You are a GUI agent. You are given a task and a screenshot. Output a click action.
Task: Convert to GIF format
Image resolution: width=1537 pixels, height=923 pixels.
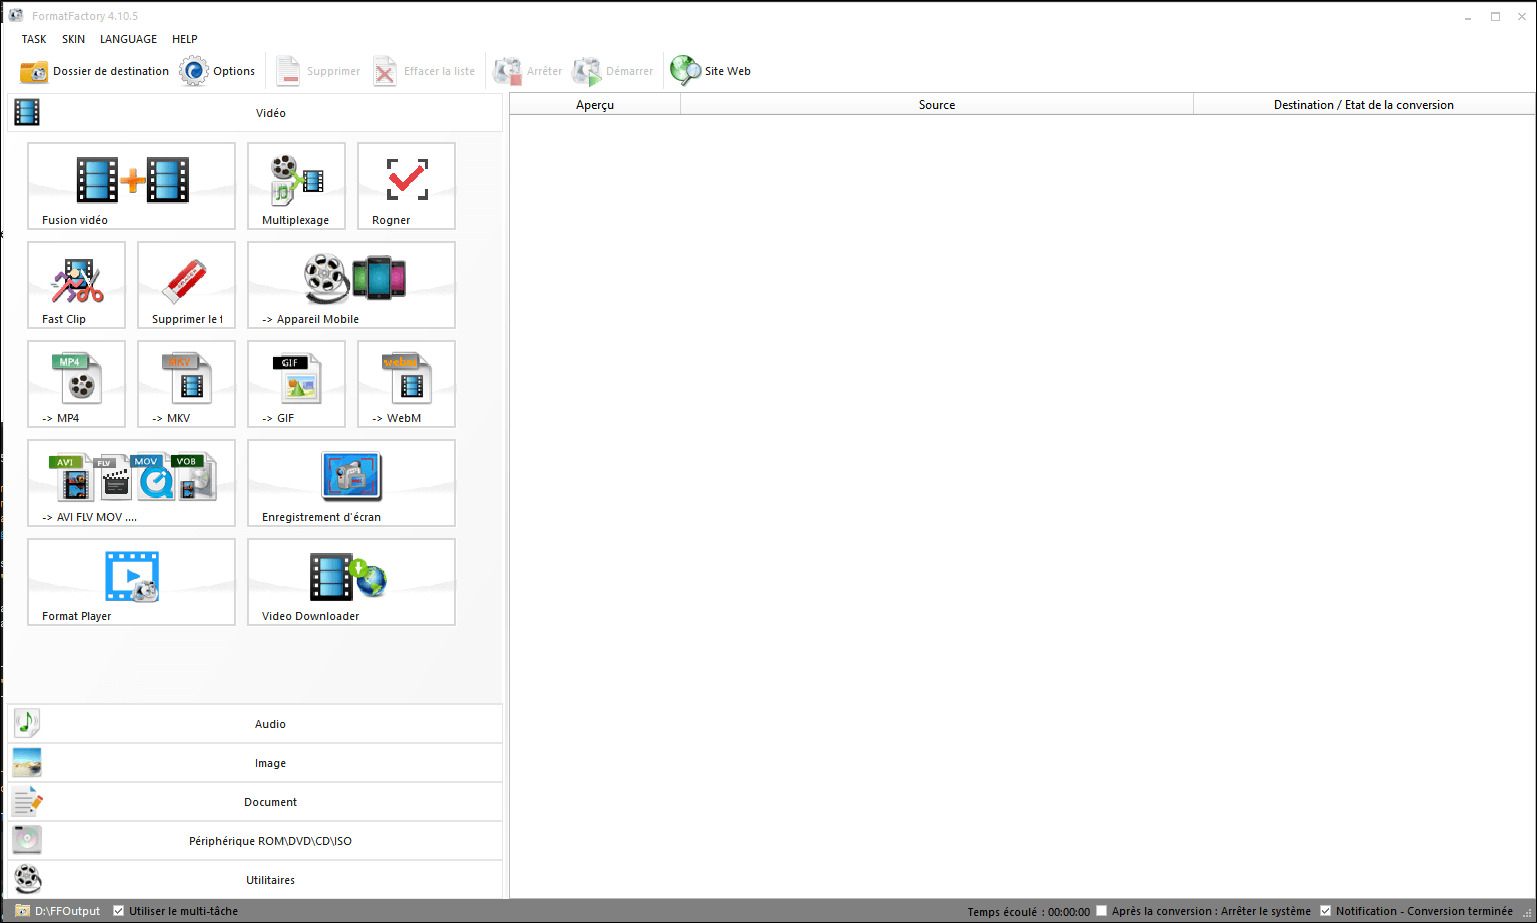click(296, 384)
